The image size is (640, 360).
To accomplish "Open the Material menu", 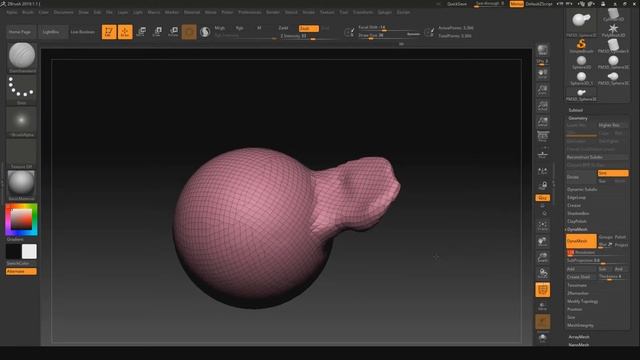I will click(192, 12).
